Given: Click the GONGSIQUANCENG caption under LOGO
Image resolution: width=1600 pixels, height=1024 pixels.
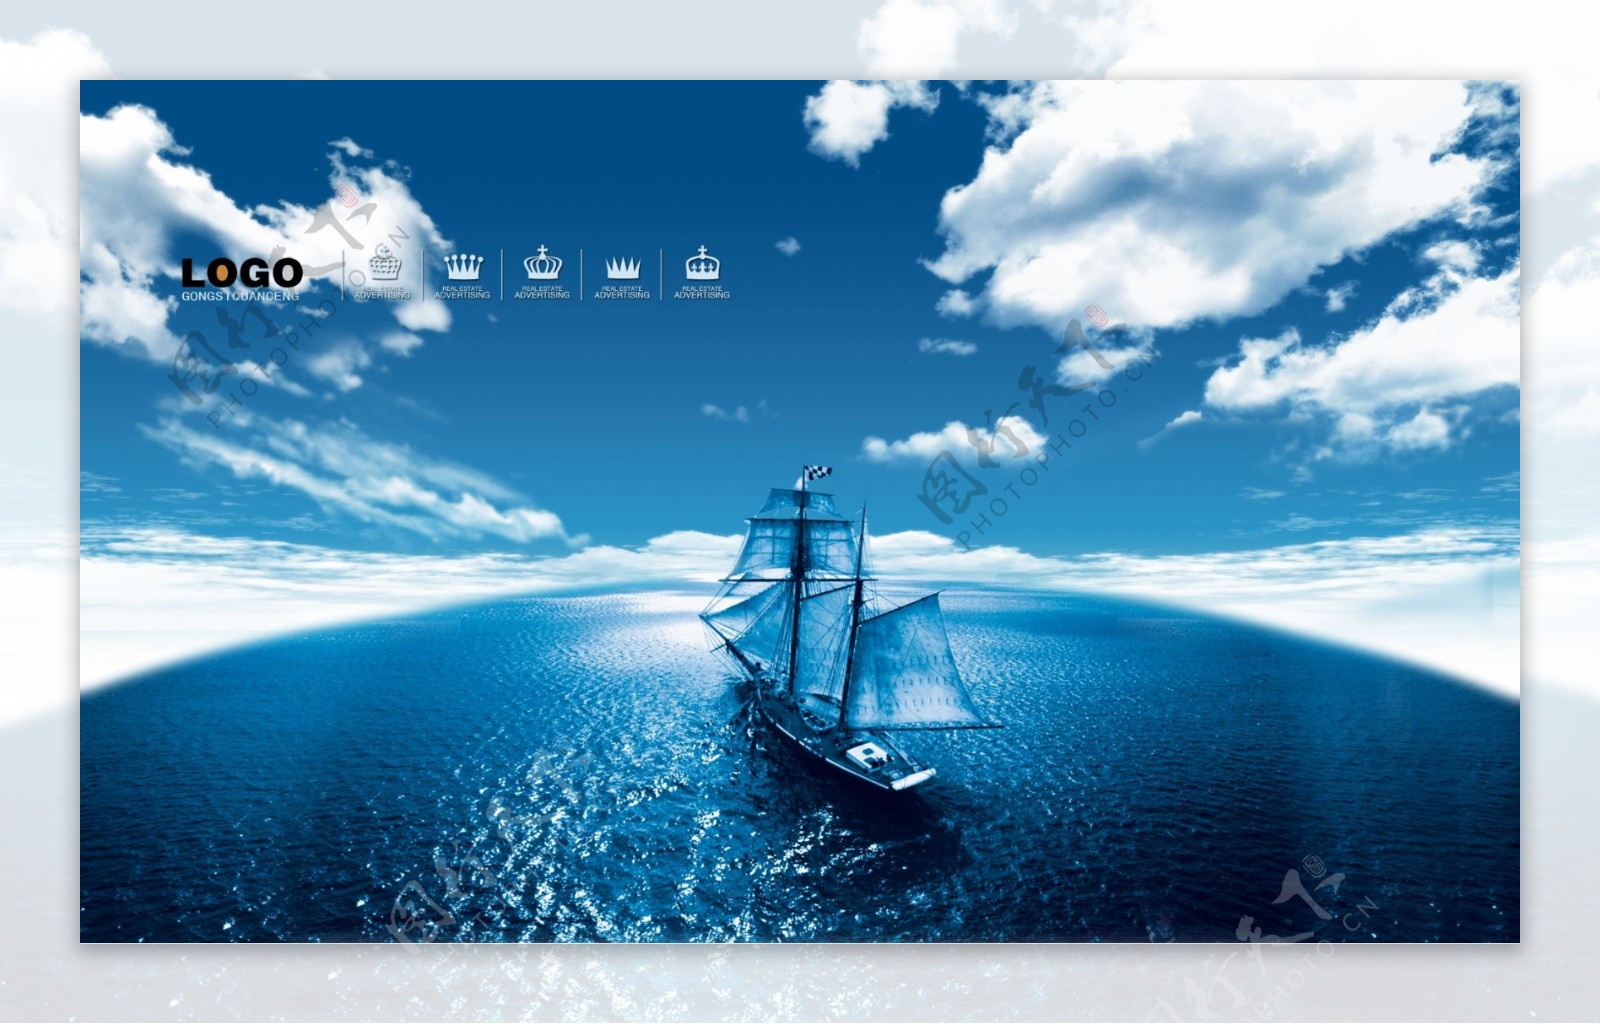Looking at the screenshot, I should pyautogui.click(x=240, y=296).
